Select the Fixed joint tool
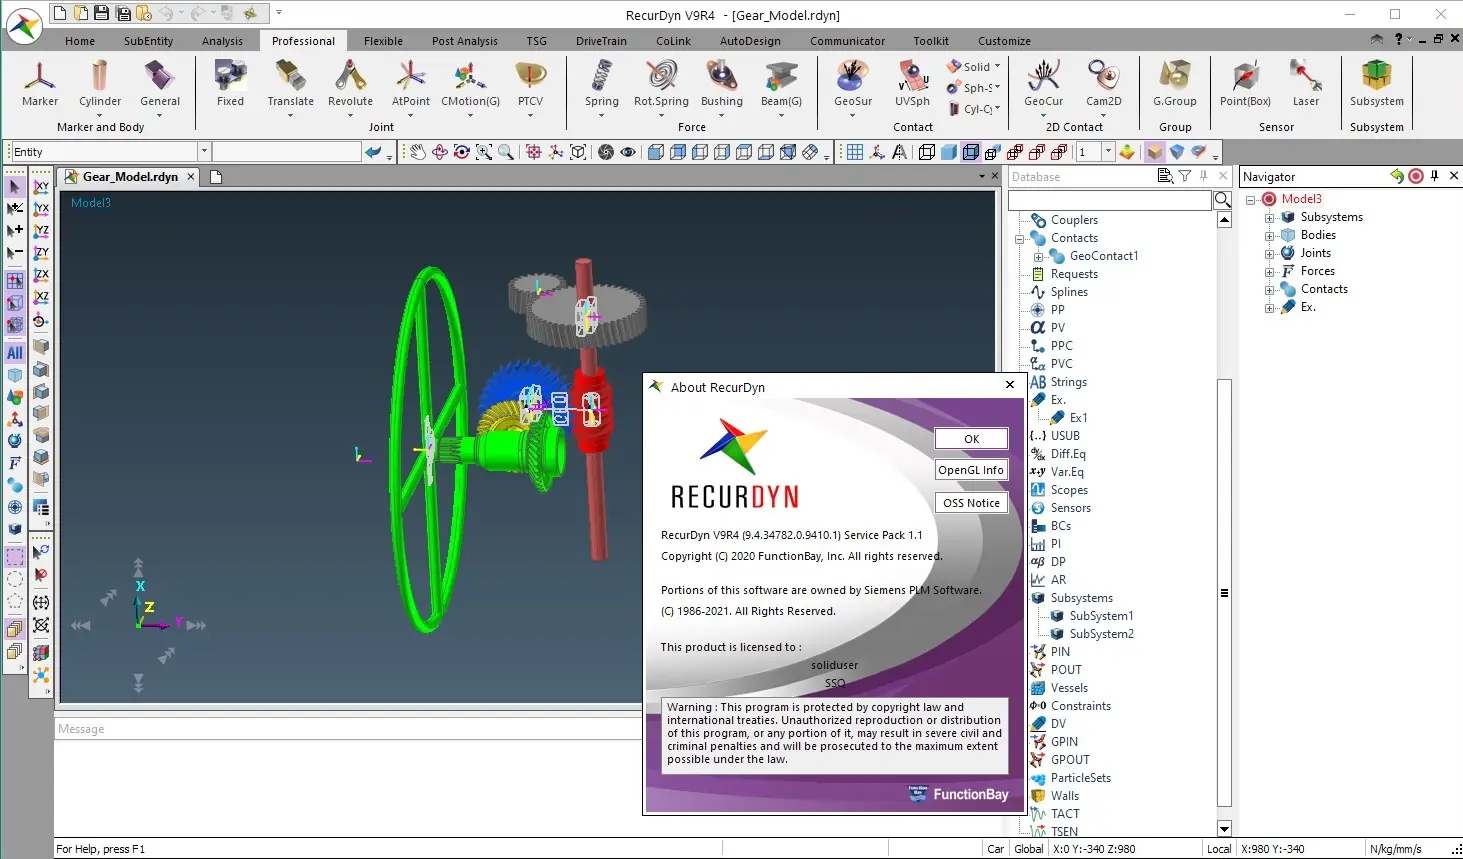The image size is (1463, 859). coord(231,83)
